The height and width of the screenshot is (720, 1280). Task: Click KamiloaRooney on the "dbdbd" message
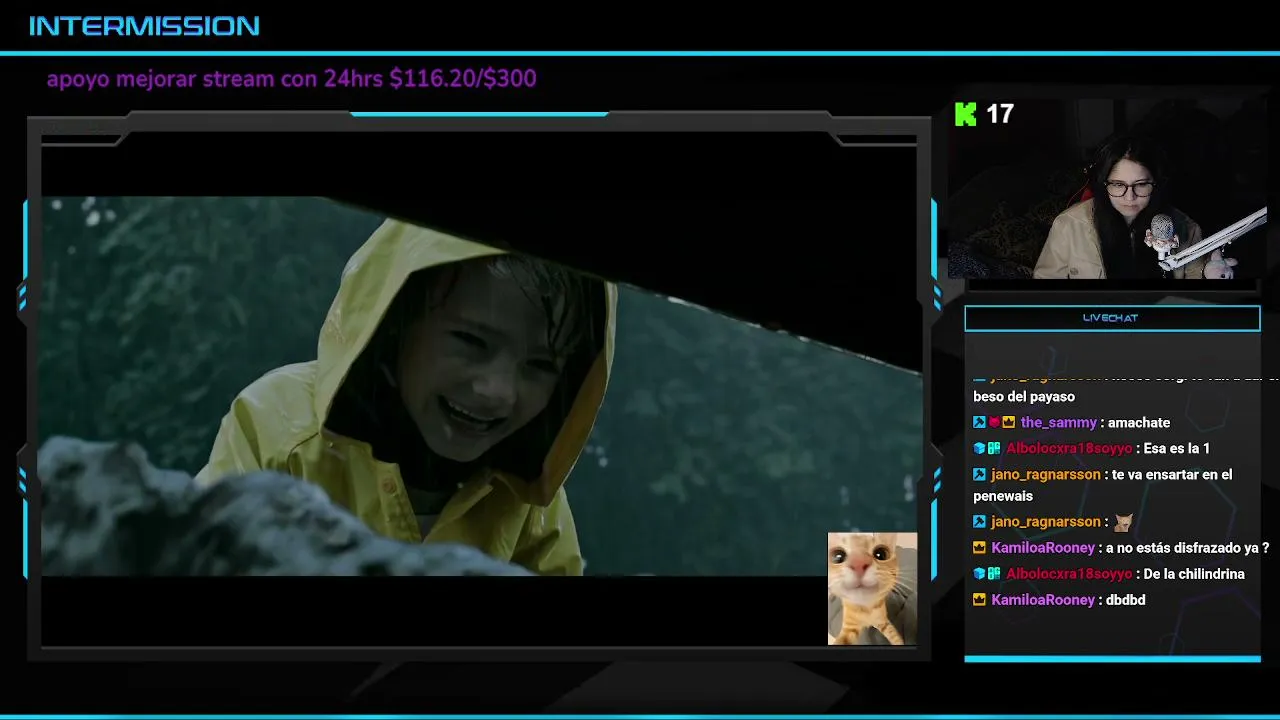coord(1043,600)
